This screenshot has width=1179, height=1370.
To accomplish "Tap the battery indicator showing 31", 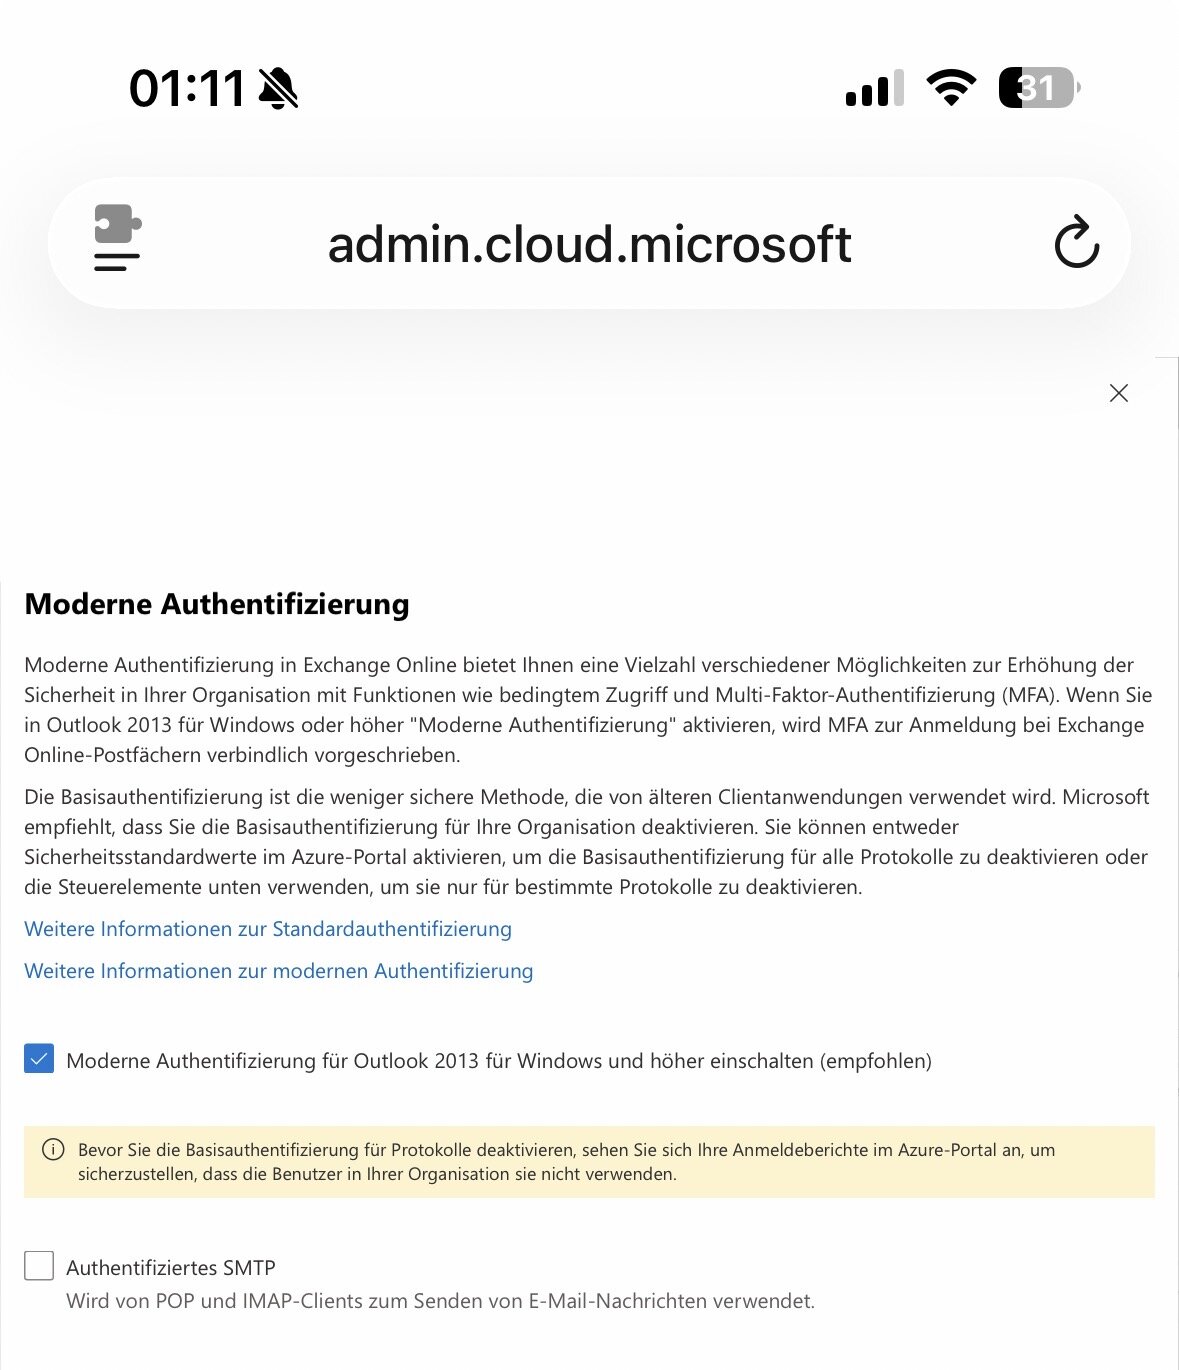I will click(x=1038, y=88).
